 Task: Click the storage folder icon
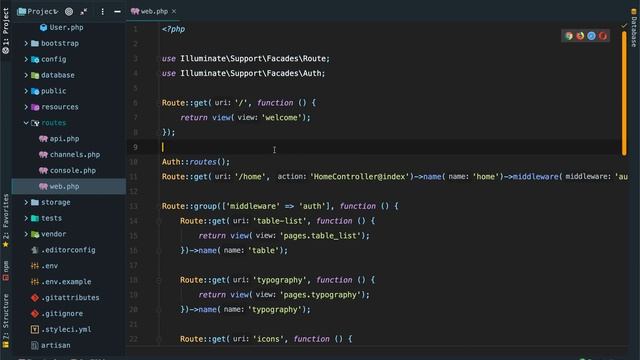pos(35,202)
